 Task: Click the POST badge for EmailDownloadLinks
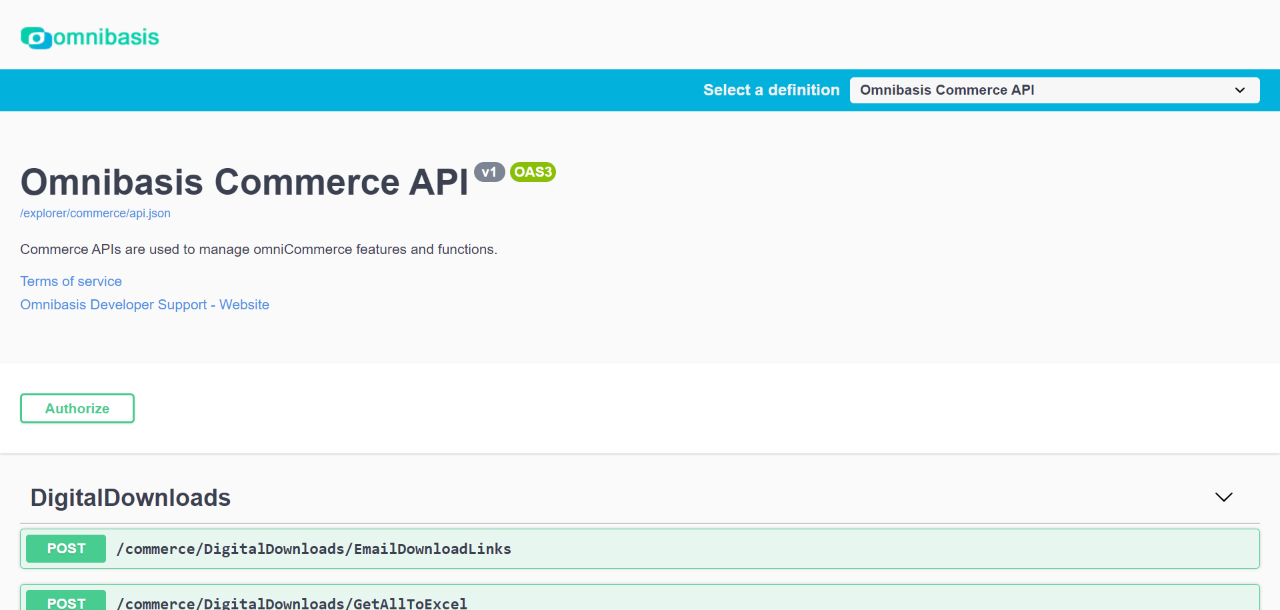[66, 548]
